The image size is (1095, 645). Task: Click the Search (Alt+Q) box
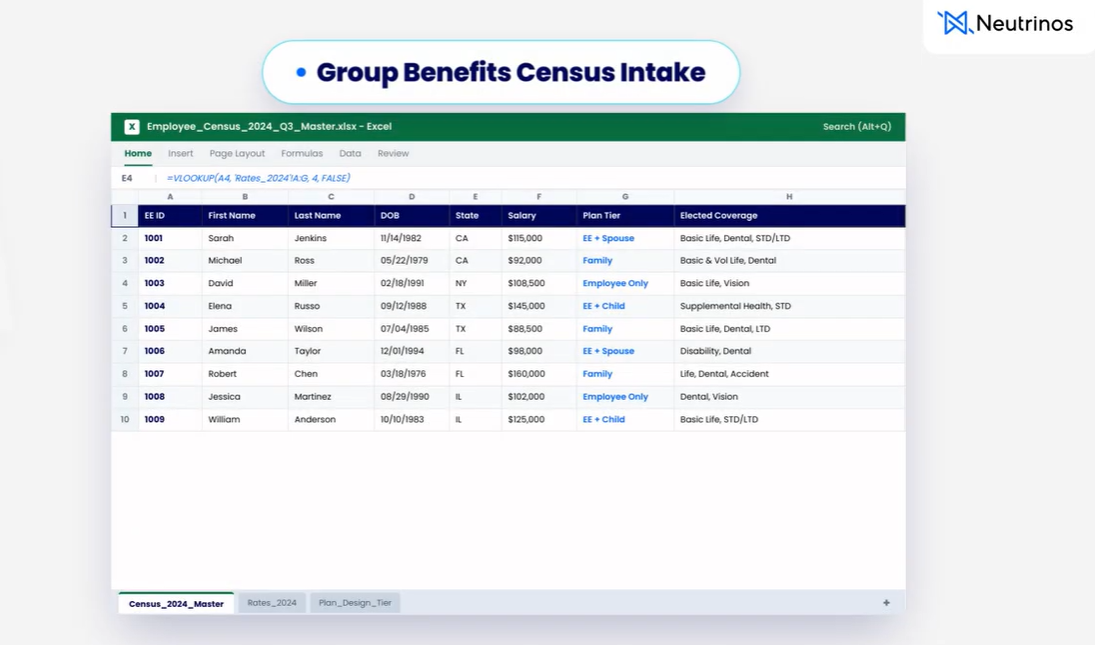pos(856,126)
